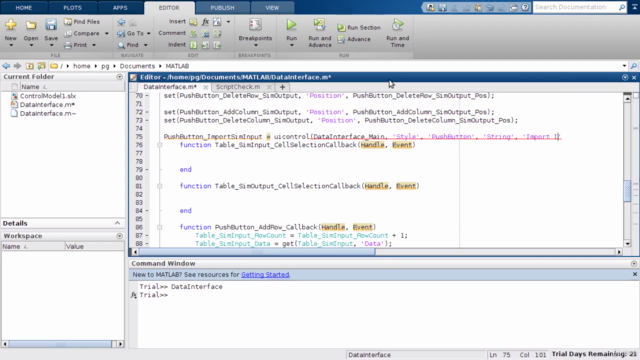Open a file using the Open folder icon

31,25
